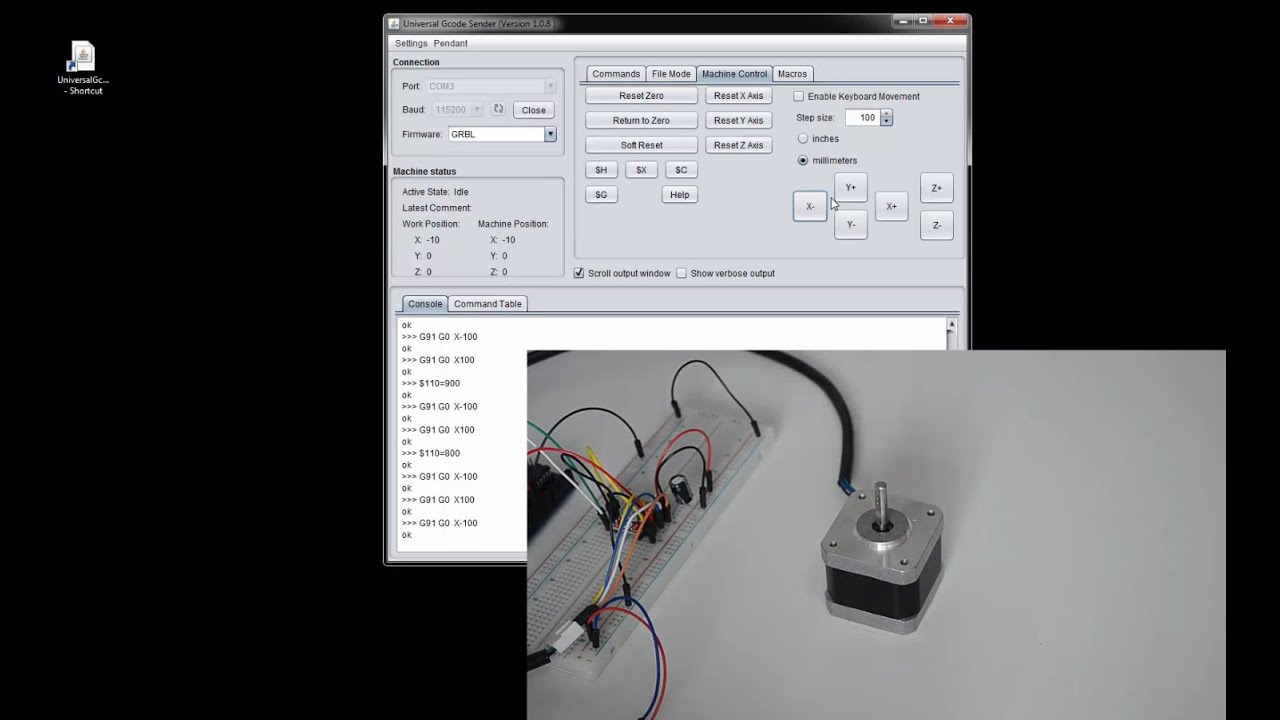This screenshot has height=720, width=1280.
Task: Click the Reset Zero button
Action: tap(641, 96)
